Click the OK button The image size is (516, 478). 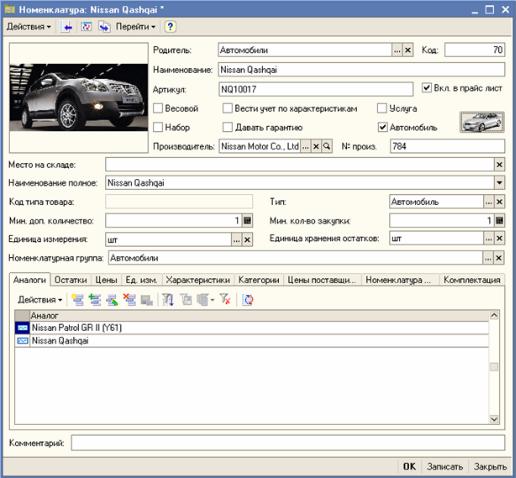pos(409,466)
